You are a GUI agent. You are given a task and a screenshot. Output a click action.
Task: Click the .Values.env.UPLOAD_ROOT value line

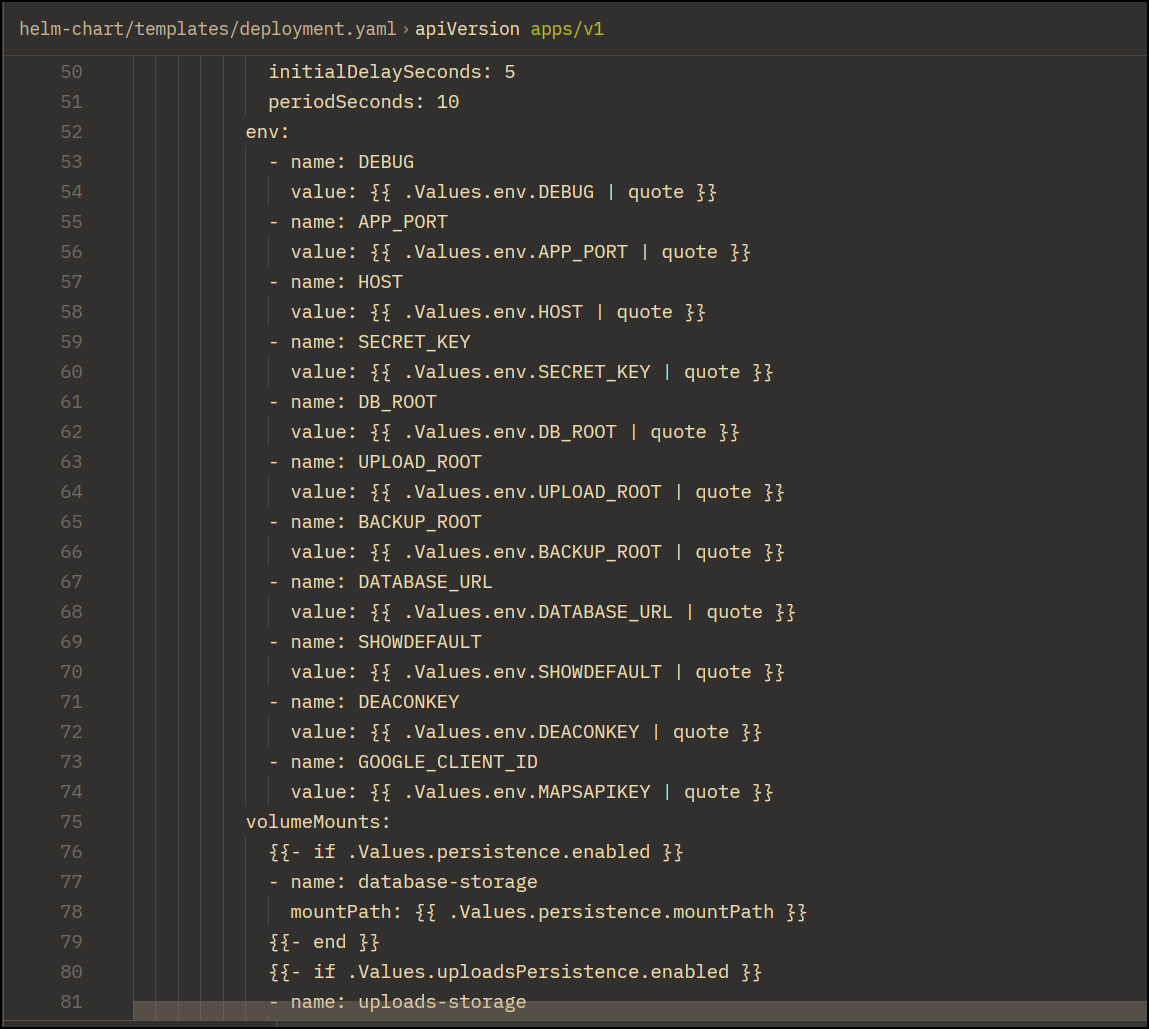[x=537, y=493]
